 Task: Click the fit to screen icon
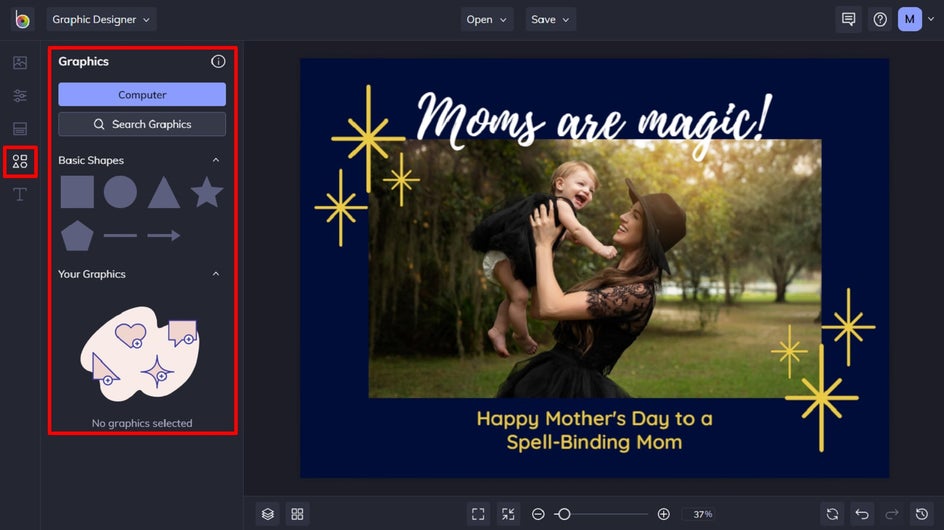click(478, 514)
